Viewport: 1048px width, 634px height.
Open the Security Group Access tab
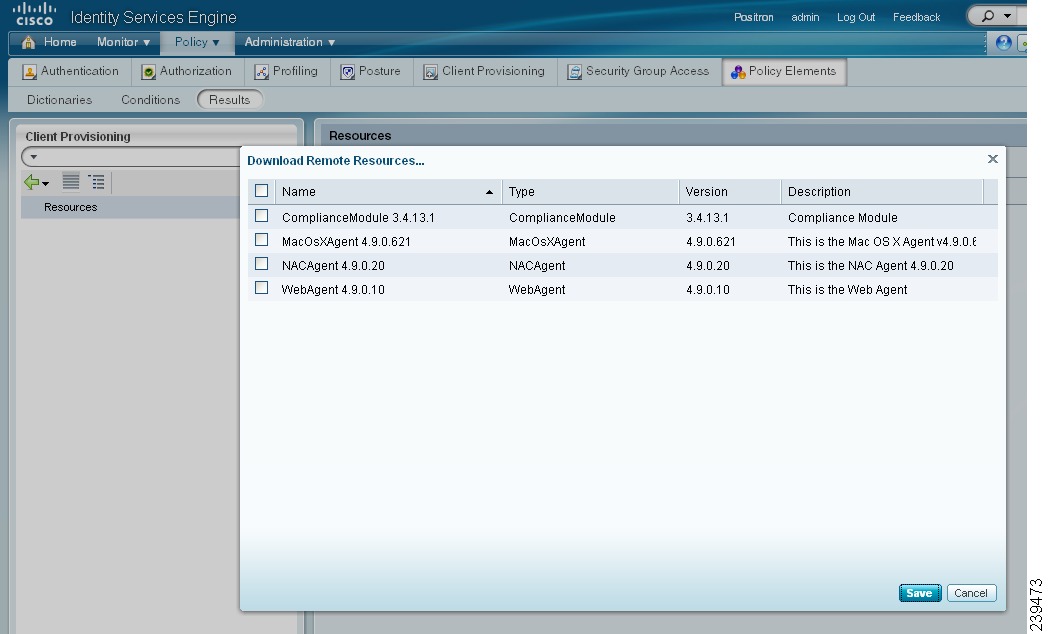(638, 71)
